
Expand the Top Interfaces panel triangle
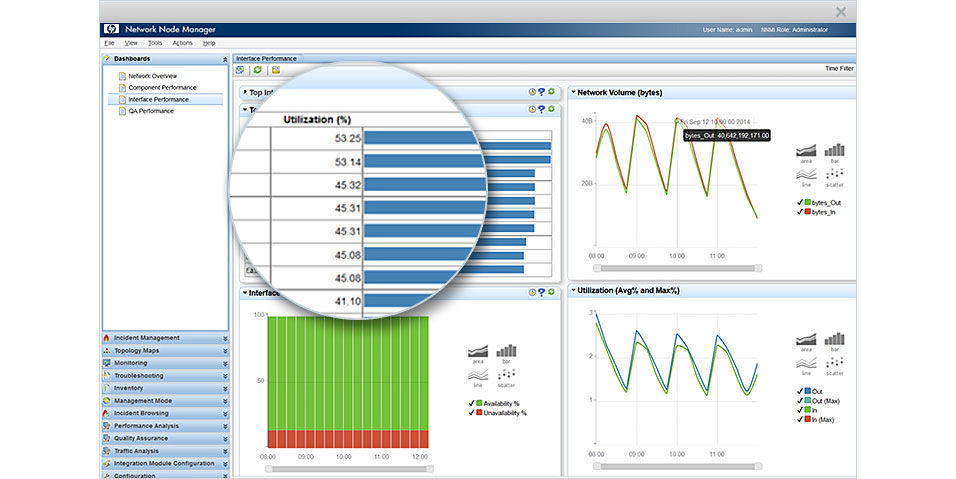tap(245, 92)
